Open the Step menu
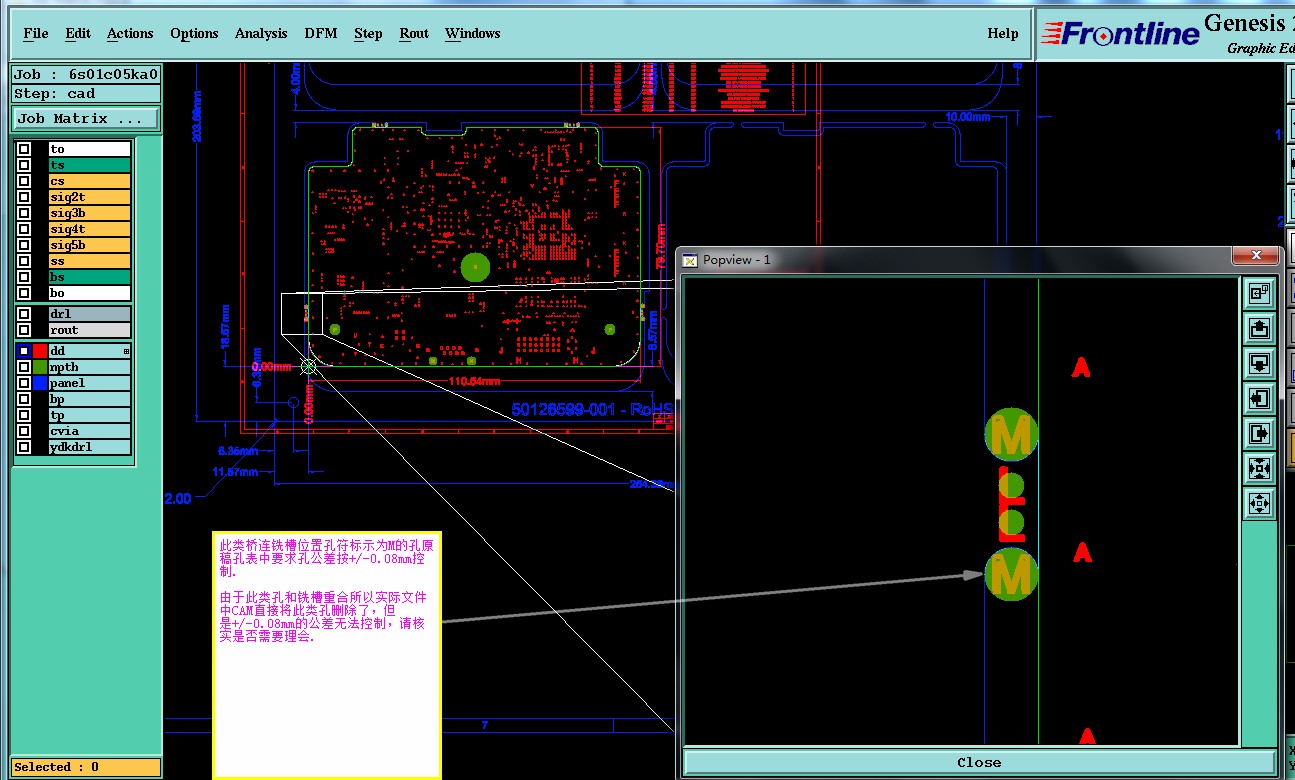This screenshot has height=780, width=1295. [368, 33]
